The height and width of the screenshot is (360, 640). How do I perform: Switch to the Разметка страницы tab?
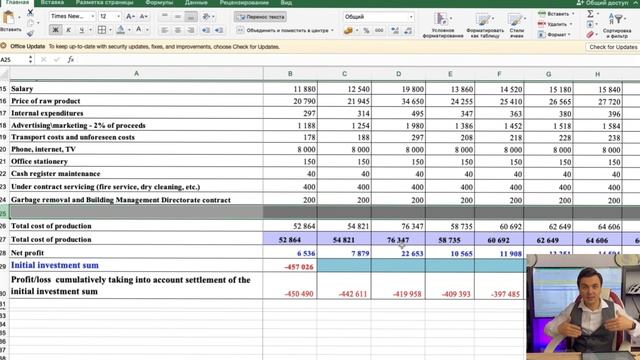[x=104, y=3]
